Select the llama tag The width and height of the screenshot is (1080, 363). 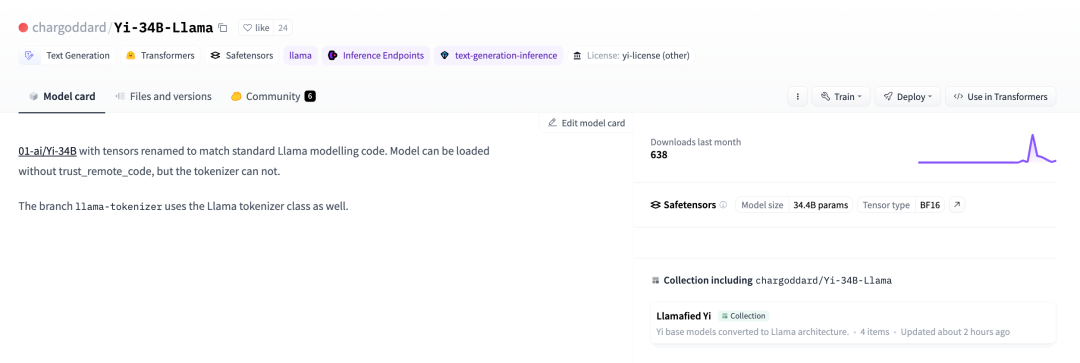coord(300,56)
